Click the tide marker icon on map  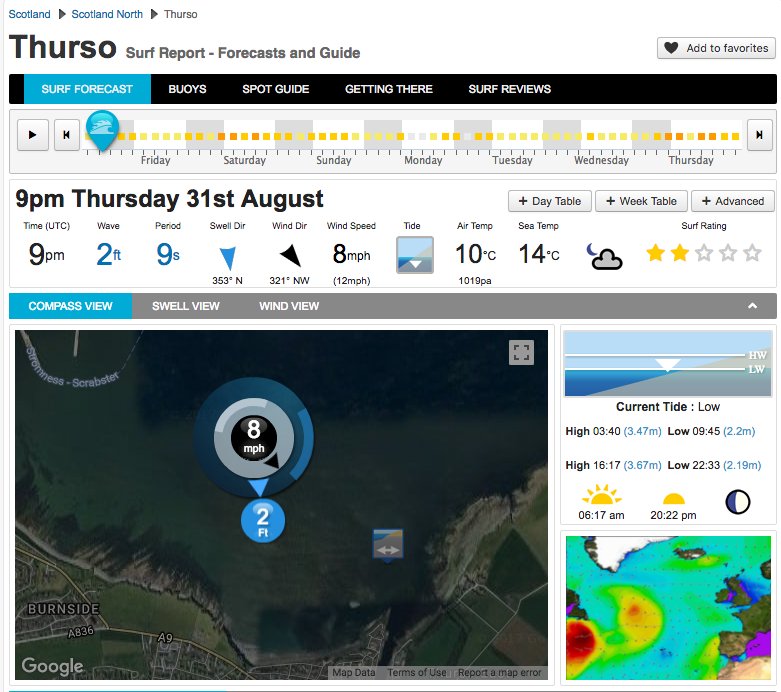tap(388, 546)
